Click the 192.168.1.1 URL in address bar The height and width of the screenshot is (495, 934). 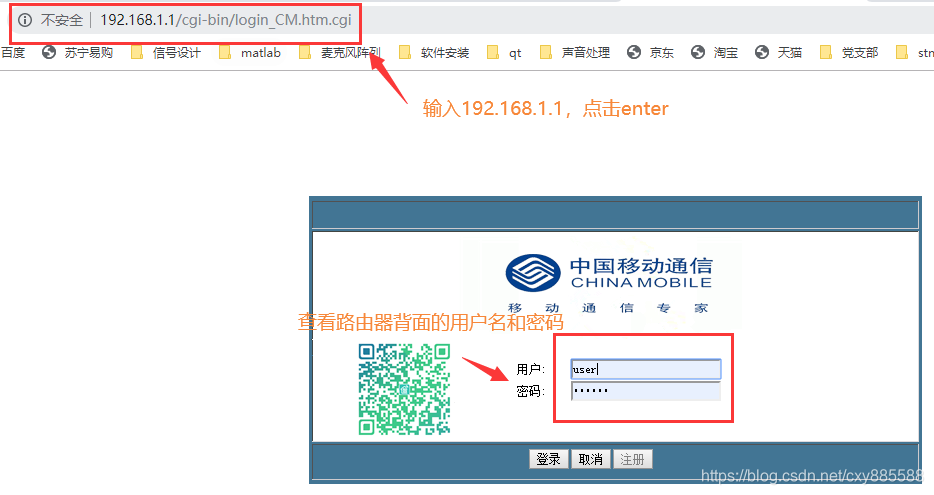[x=226, y=20]
